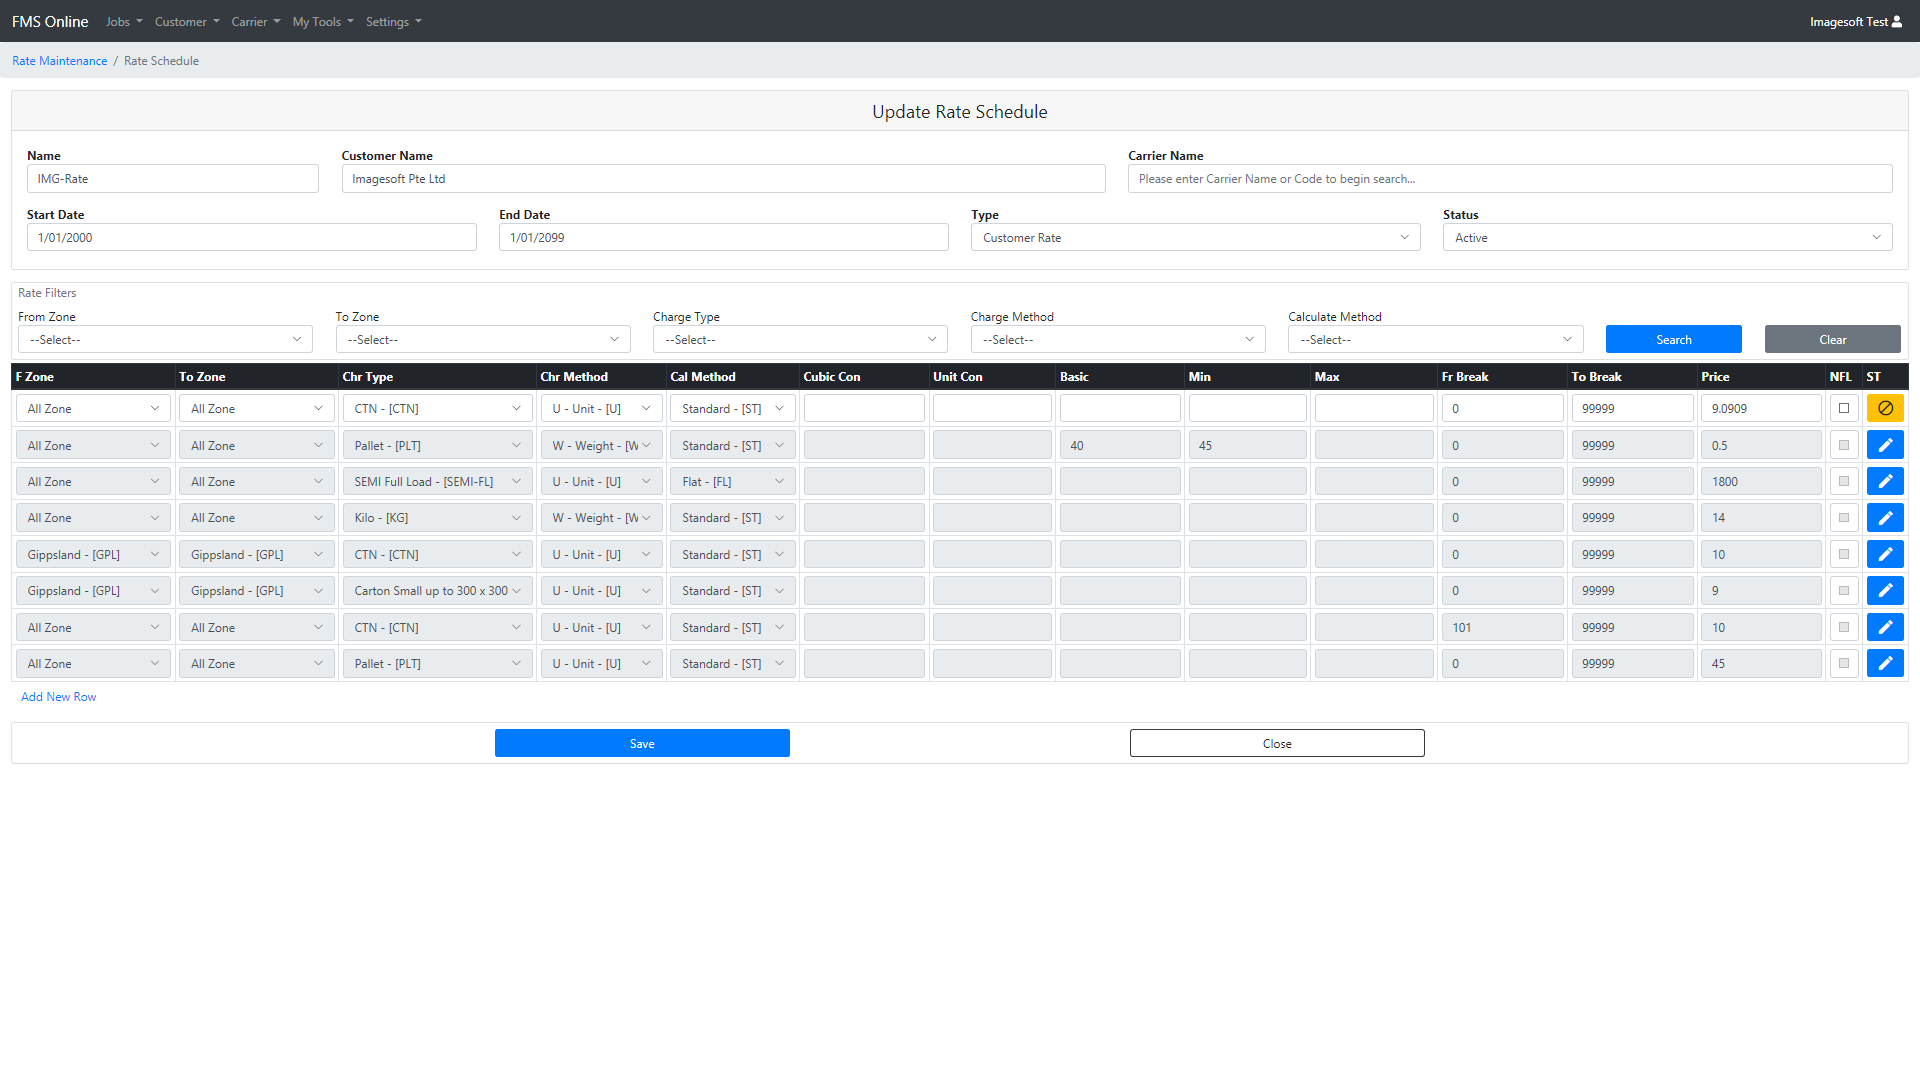1920x1080 pixels.
Task: Click edit pencil for row with price 45
Action: [1885, 664]
